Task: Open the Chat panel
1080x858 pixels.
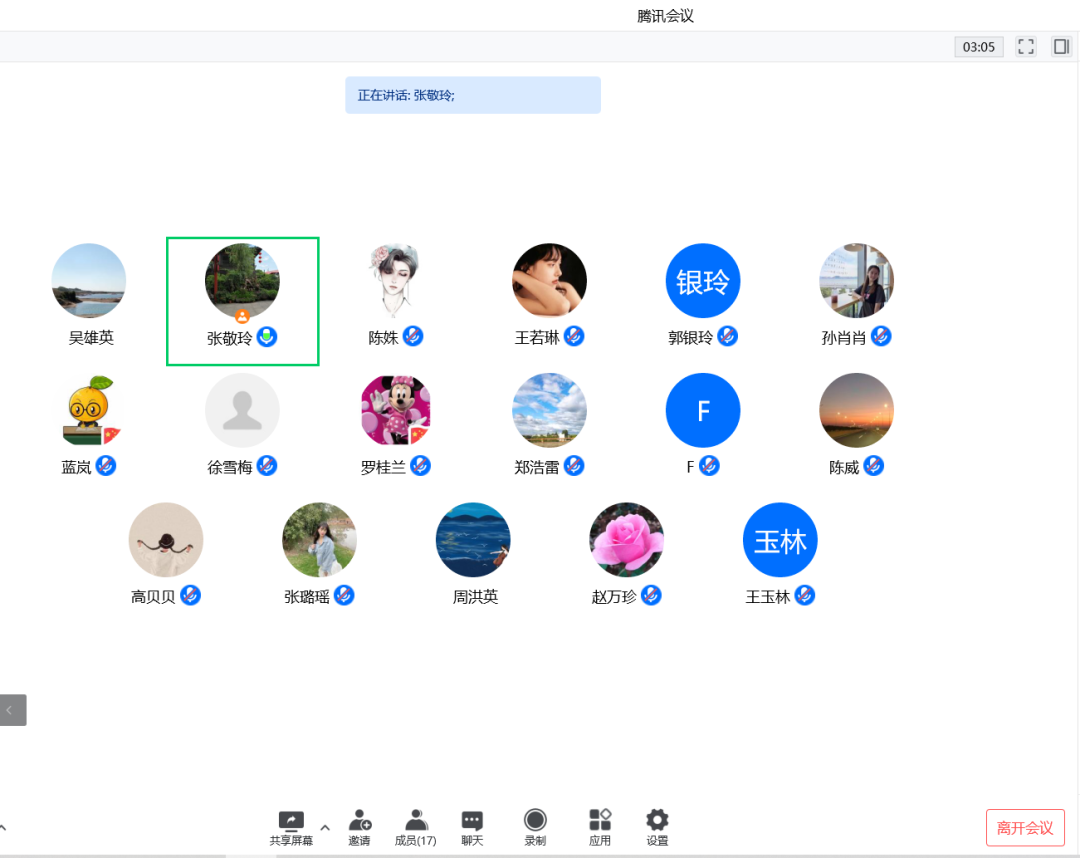Action: click(x=472, y=822)
